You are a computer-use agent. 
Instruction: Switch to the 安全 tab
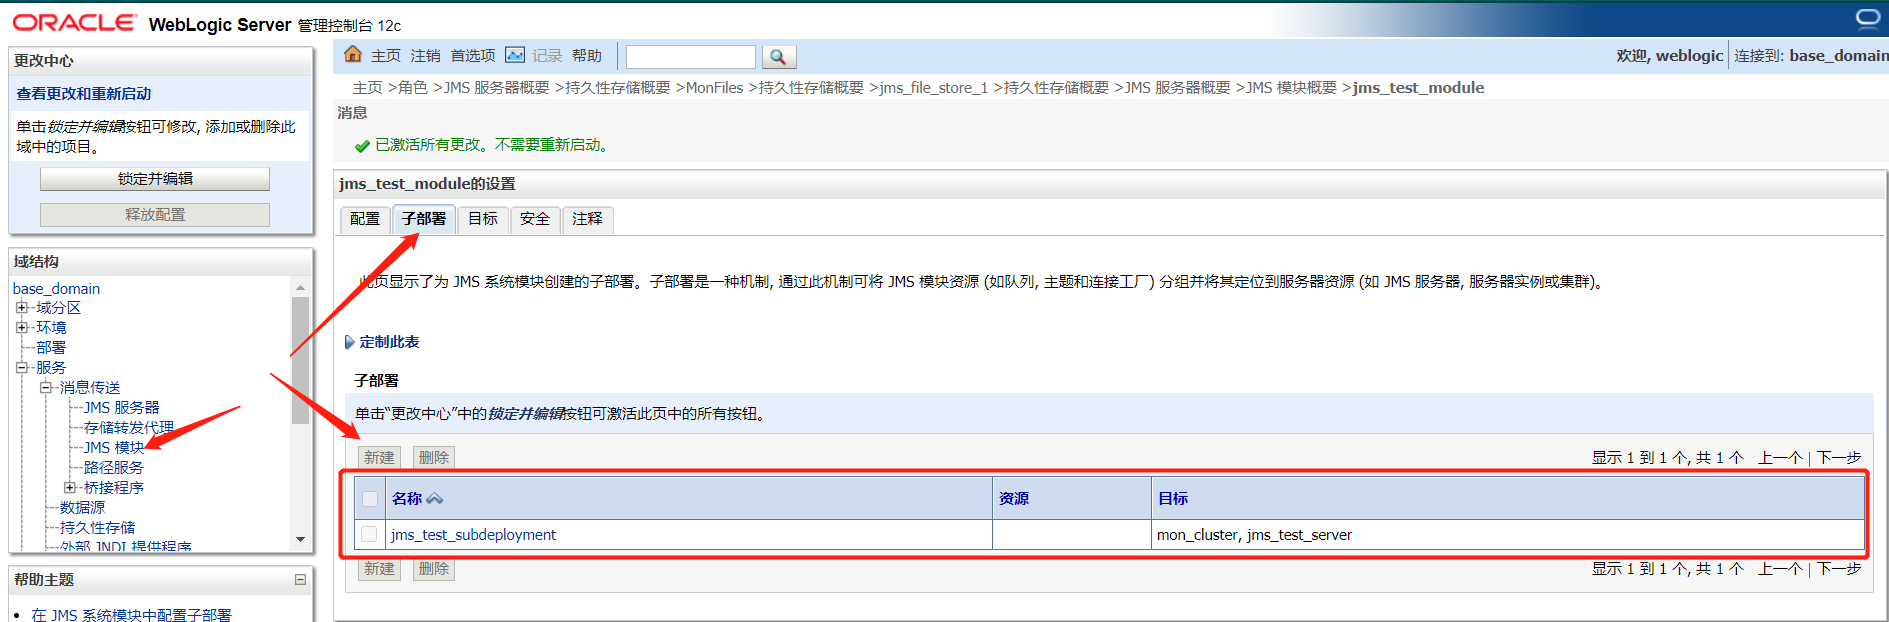535,219
